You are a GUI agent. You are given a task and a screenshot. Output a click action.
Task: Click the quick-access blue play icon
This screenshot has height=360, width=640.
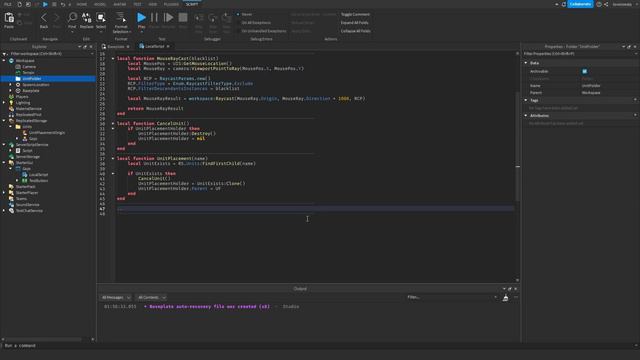click(x=45, y=4)
